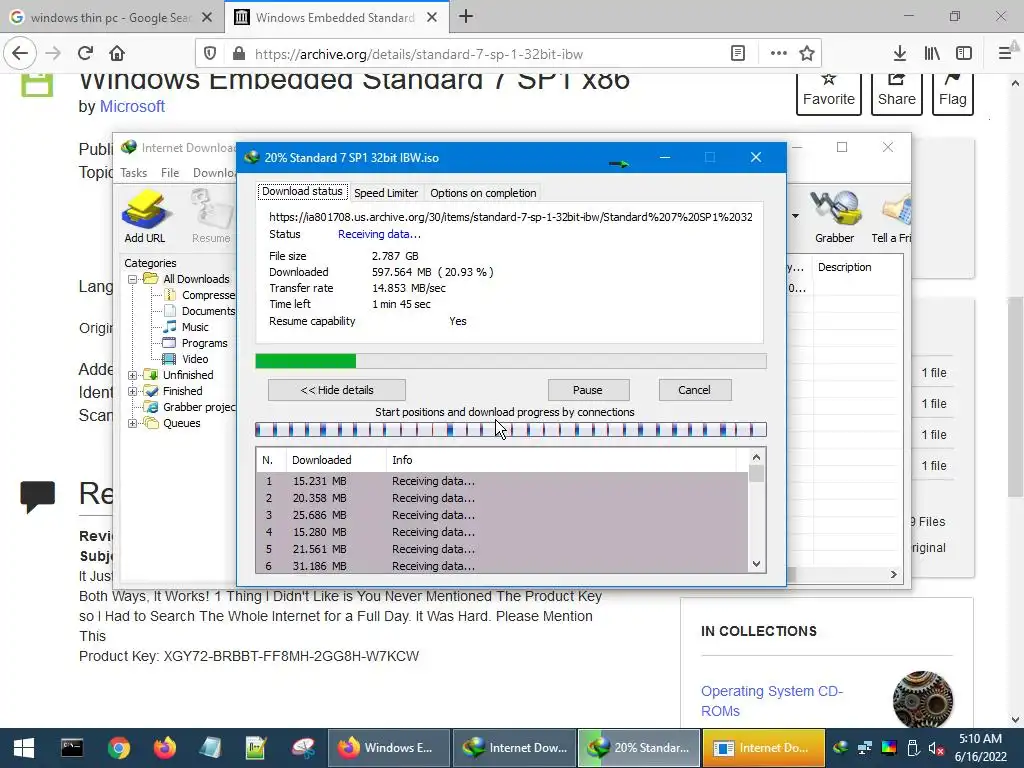This screenshot has width=1024, height=768.
Task: Reload the archive.org page
Action: point(85,54)
